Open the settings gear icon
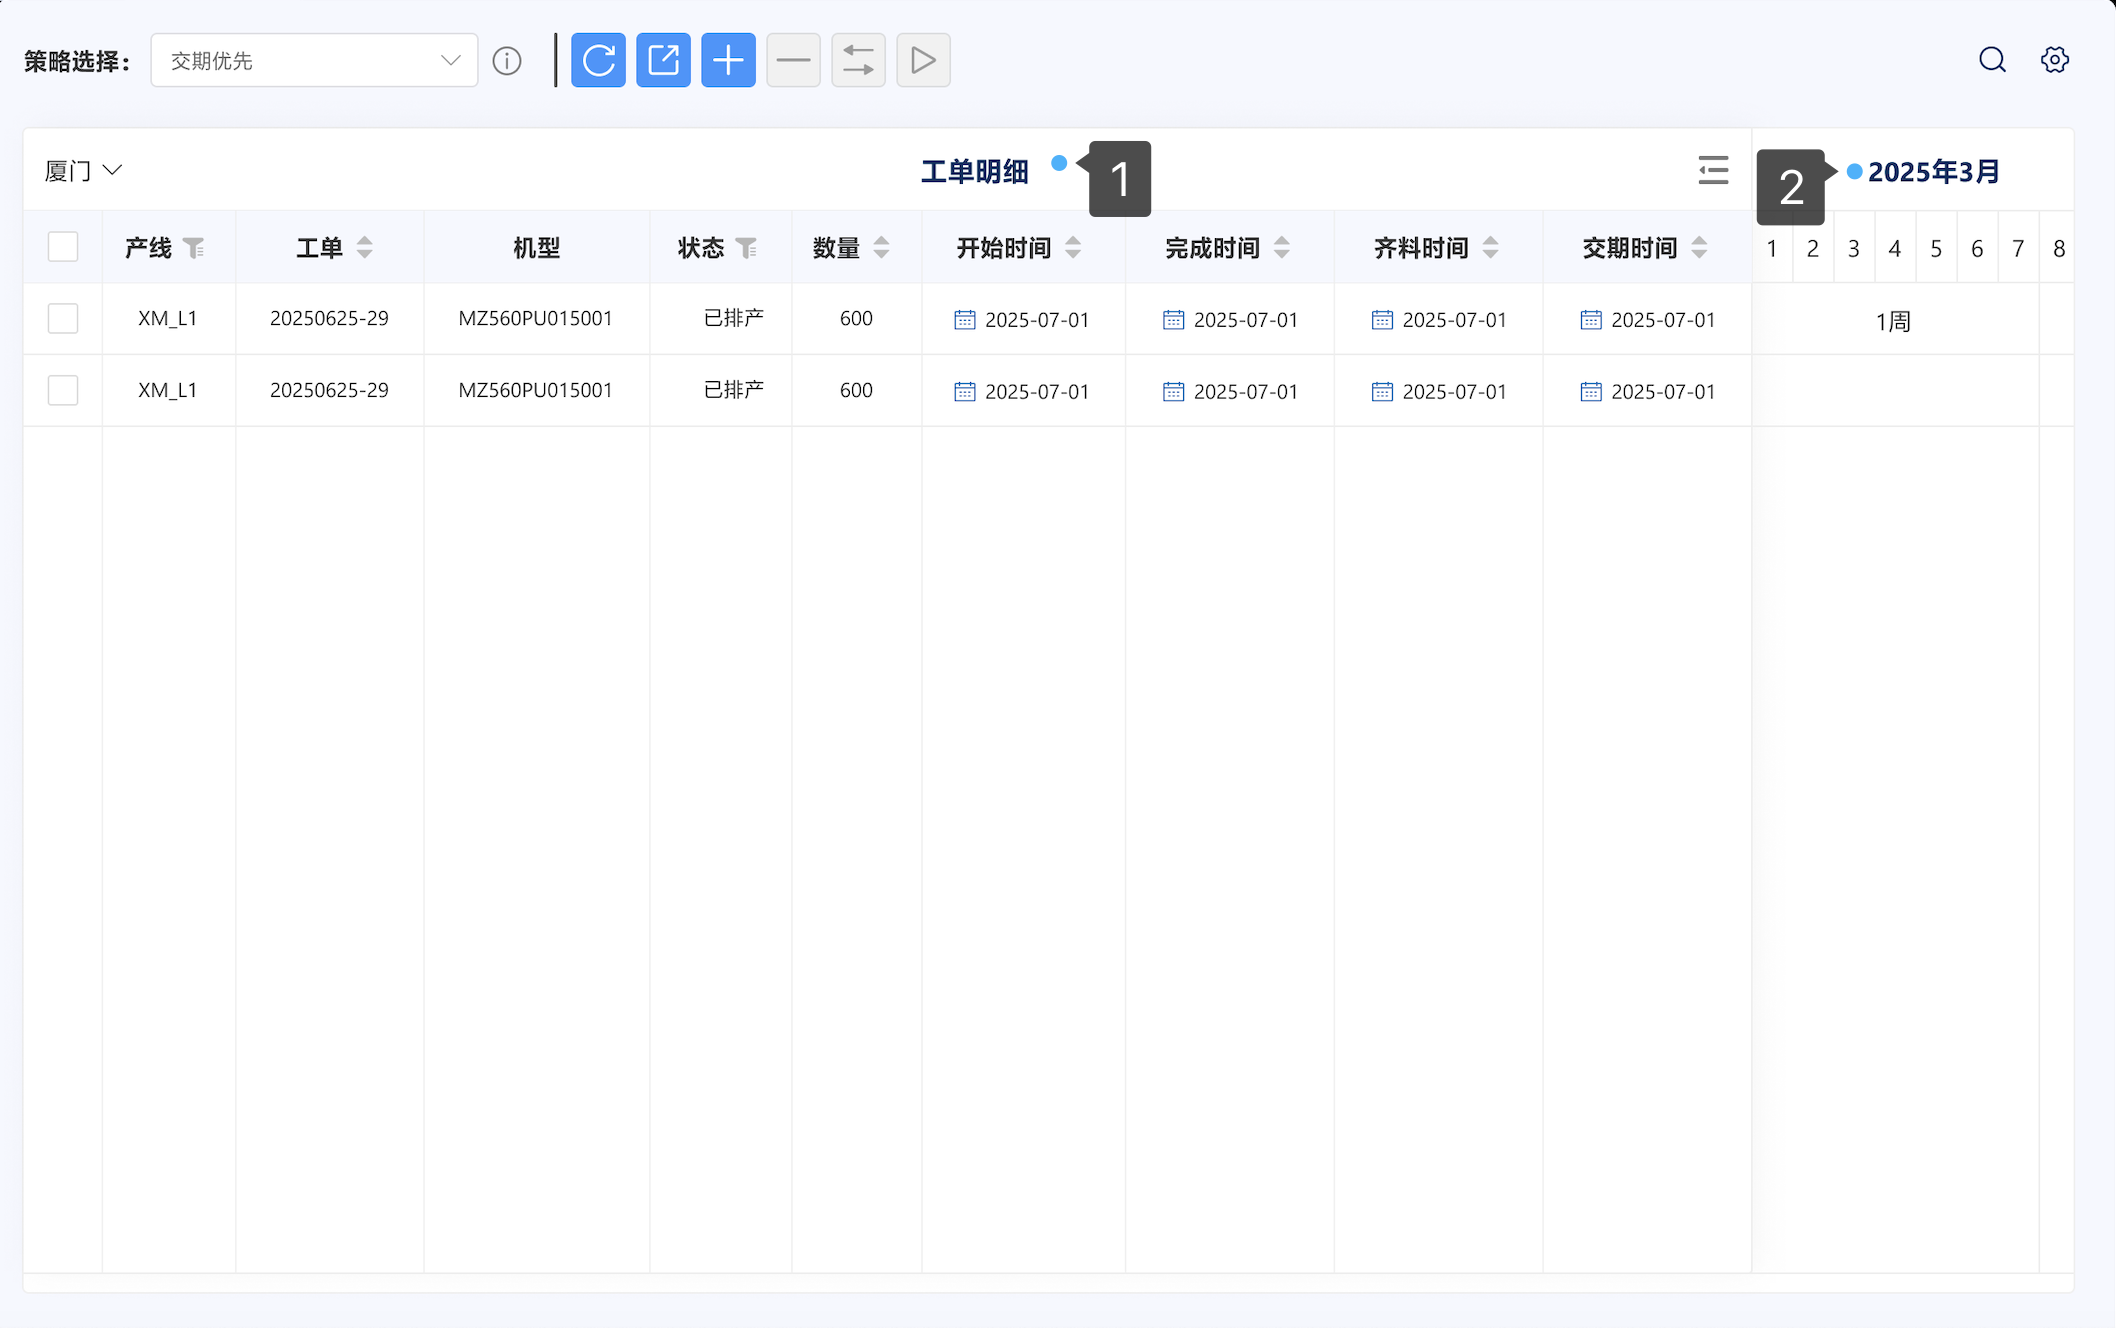The width and height of the screenshot is (2116, 1328). click(x=2054, y=60)
